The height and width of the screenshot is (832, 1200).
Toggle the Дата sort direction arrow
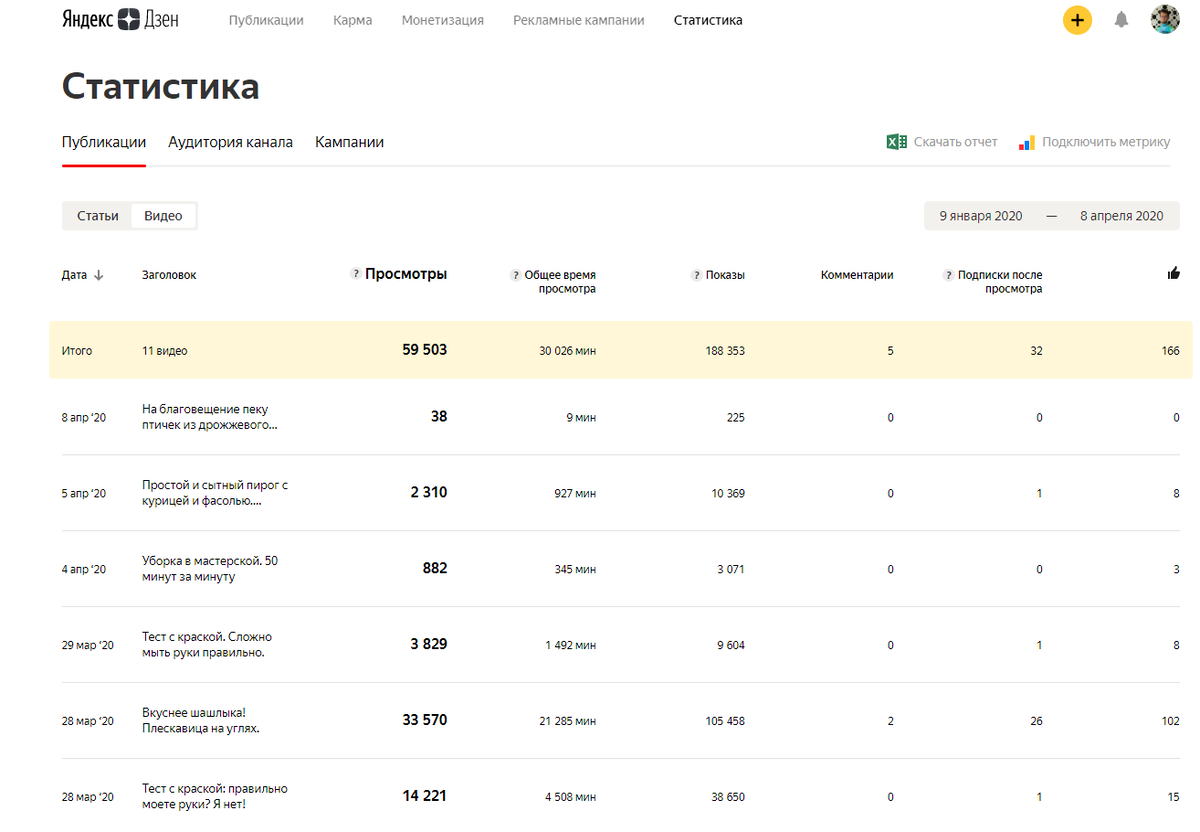(x=99, y=276)
